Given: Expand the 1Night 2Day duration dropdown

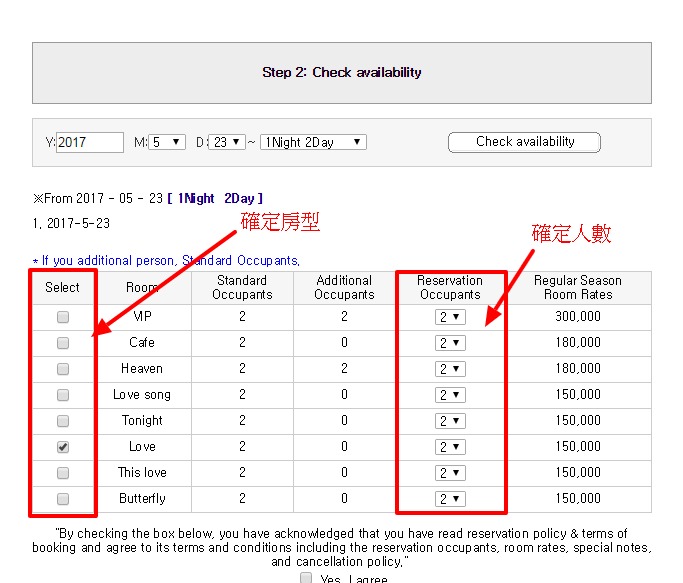Looking at the screenshot, I should (x=313, y=142).
